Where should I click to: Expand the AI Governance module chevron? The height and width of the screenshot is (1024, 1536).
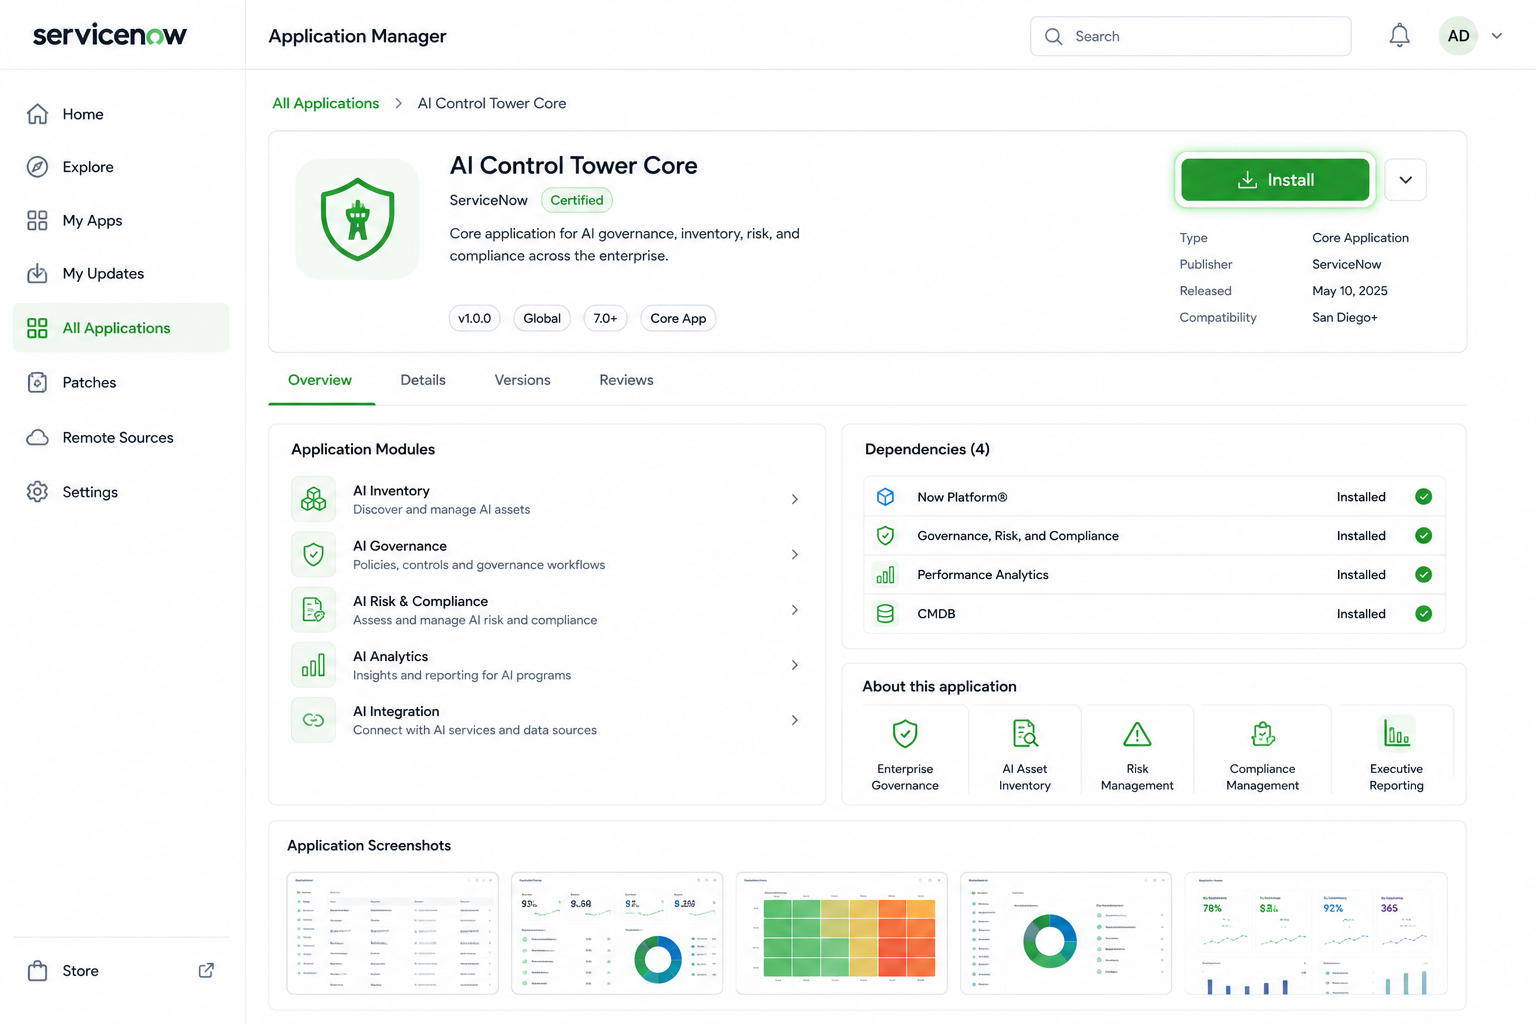click(x=795, y=554)
